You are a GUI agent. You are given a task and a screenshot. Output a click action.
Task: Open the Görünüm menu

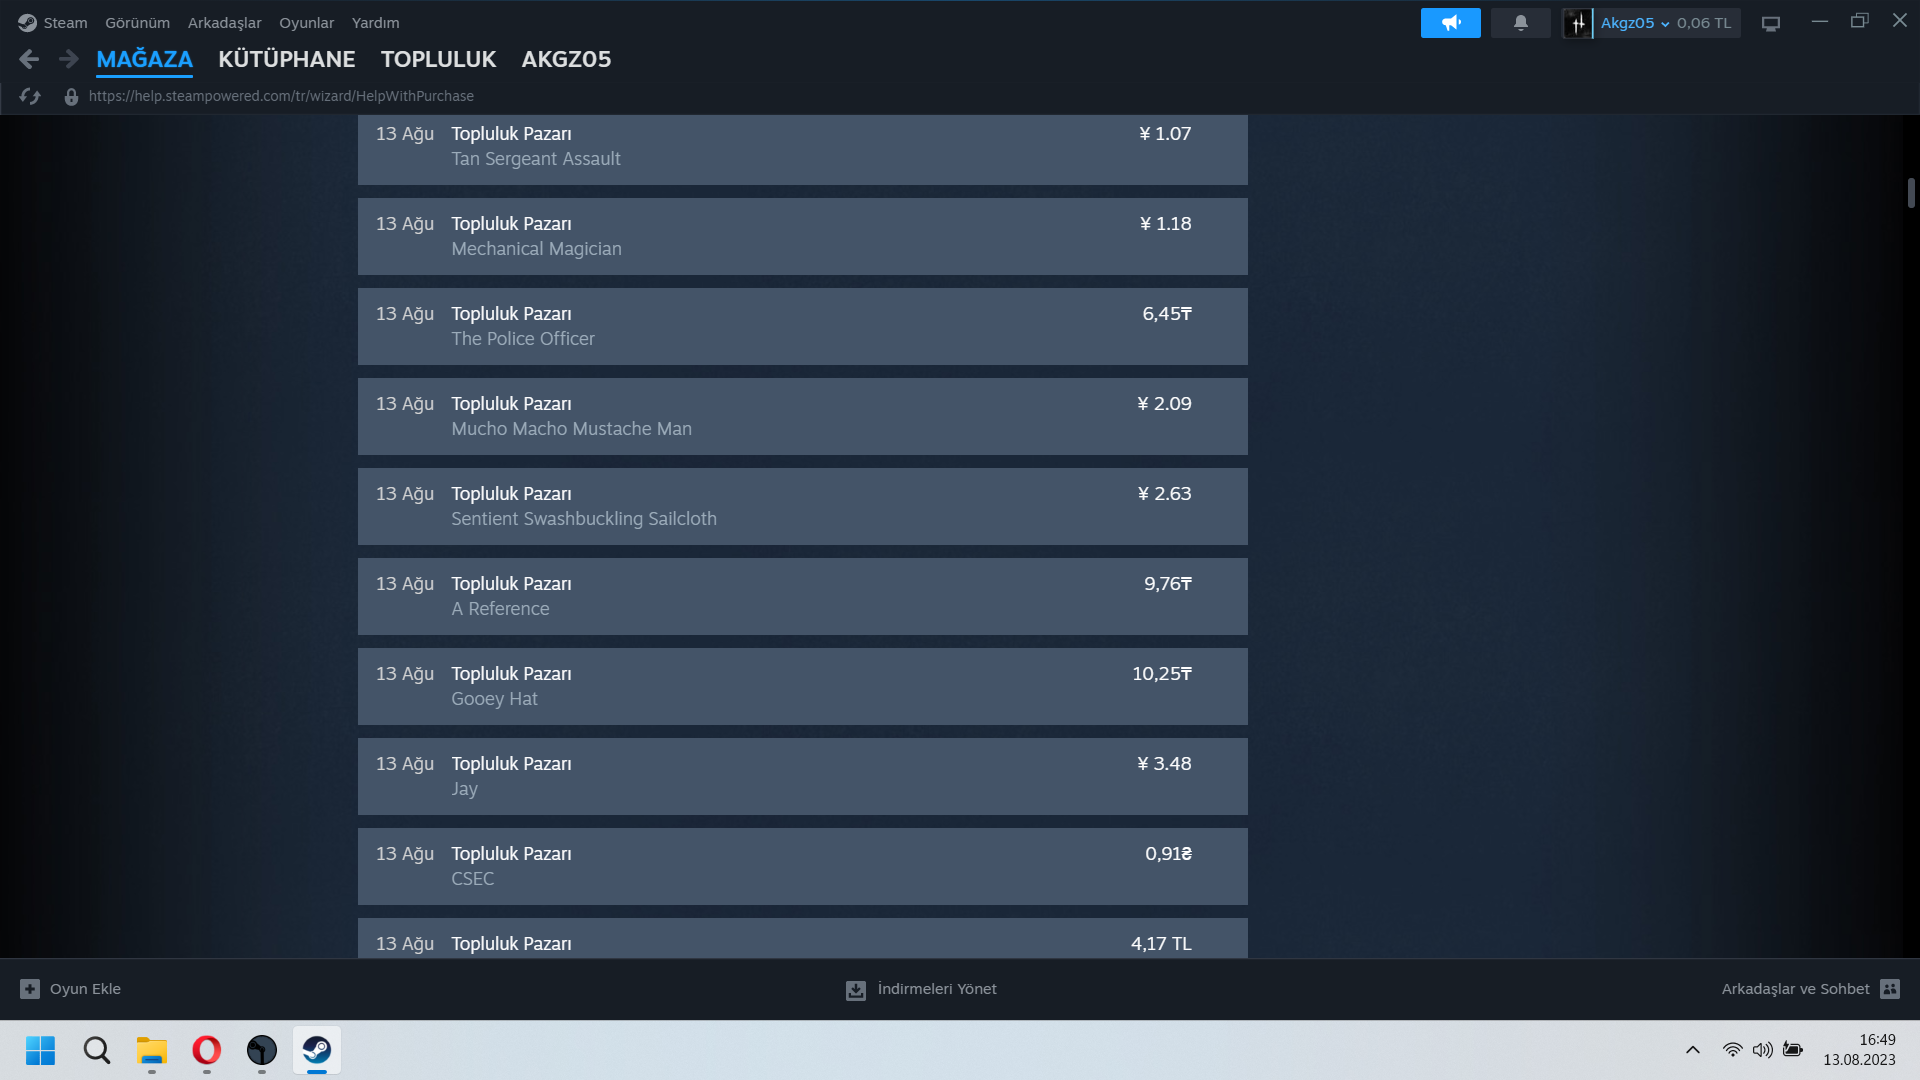pyautogui.click(x=137, y=23)
